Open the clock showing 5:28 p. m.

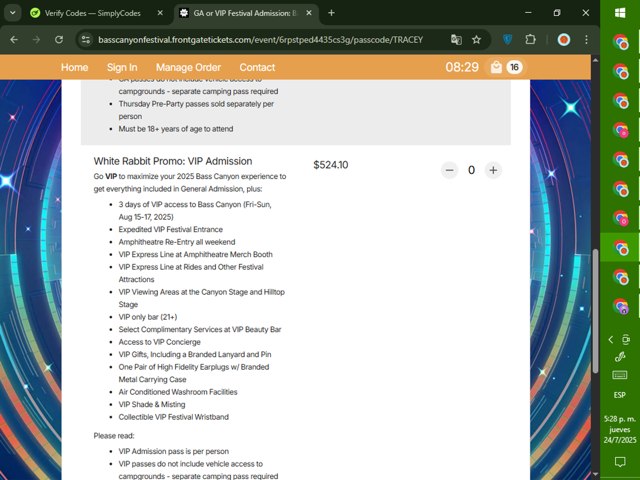point(620,429)
